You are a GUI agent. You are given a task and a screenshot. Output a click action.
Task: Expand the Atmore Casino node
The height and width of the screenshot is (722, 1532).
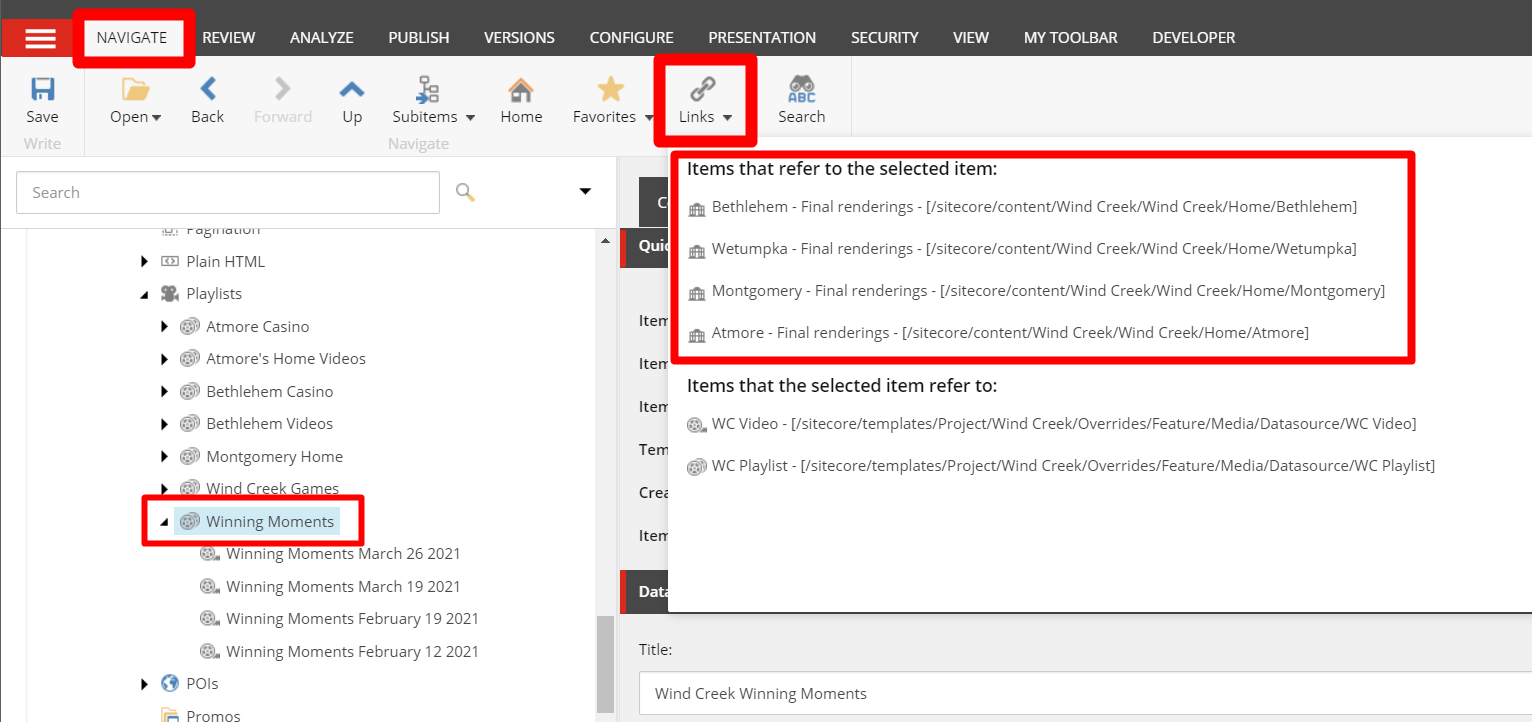[x=165, y=327]
